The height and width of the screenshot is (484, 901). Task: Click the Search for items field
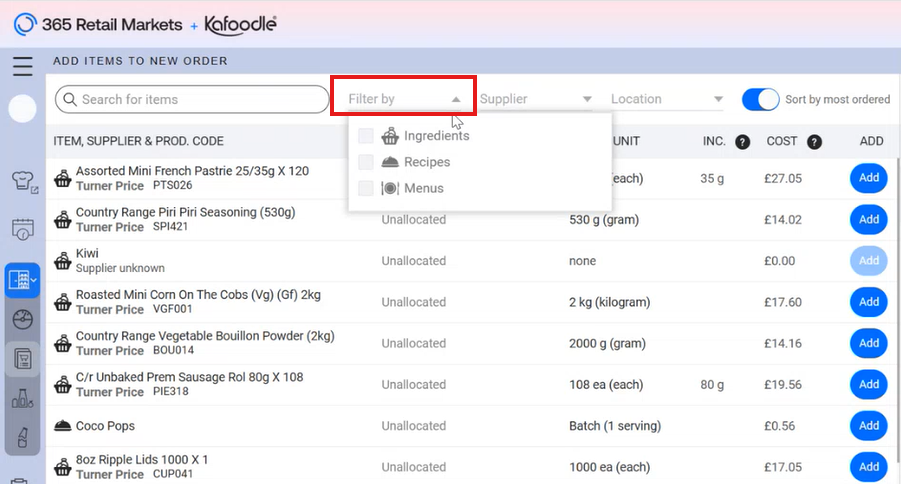[192, 99]
